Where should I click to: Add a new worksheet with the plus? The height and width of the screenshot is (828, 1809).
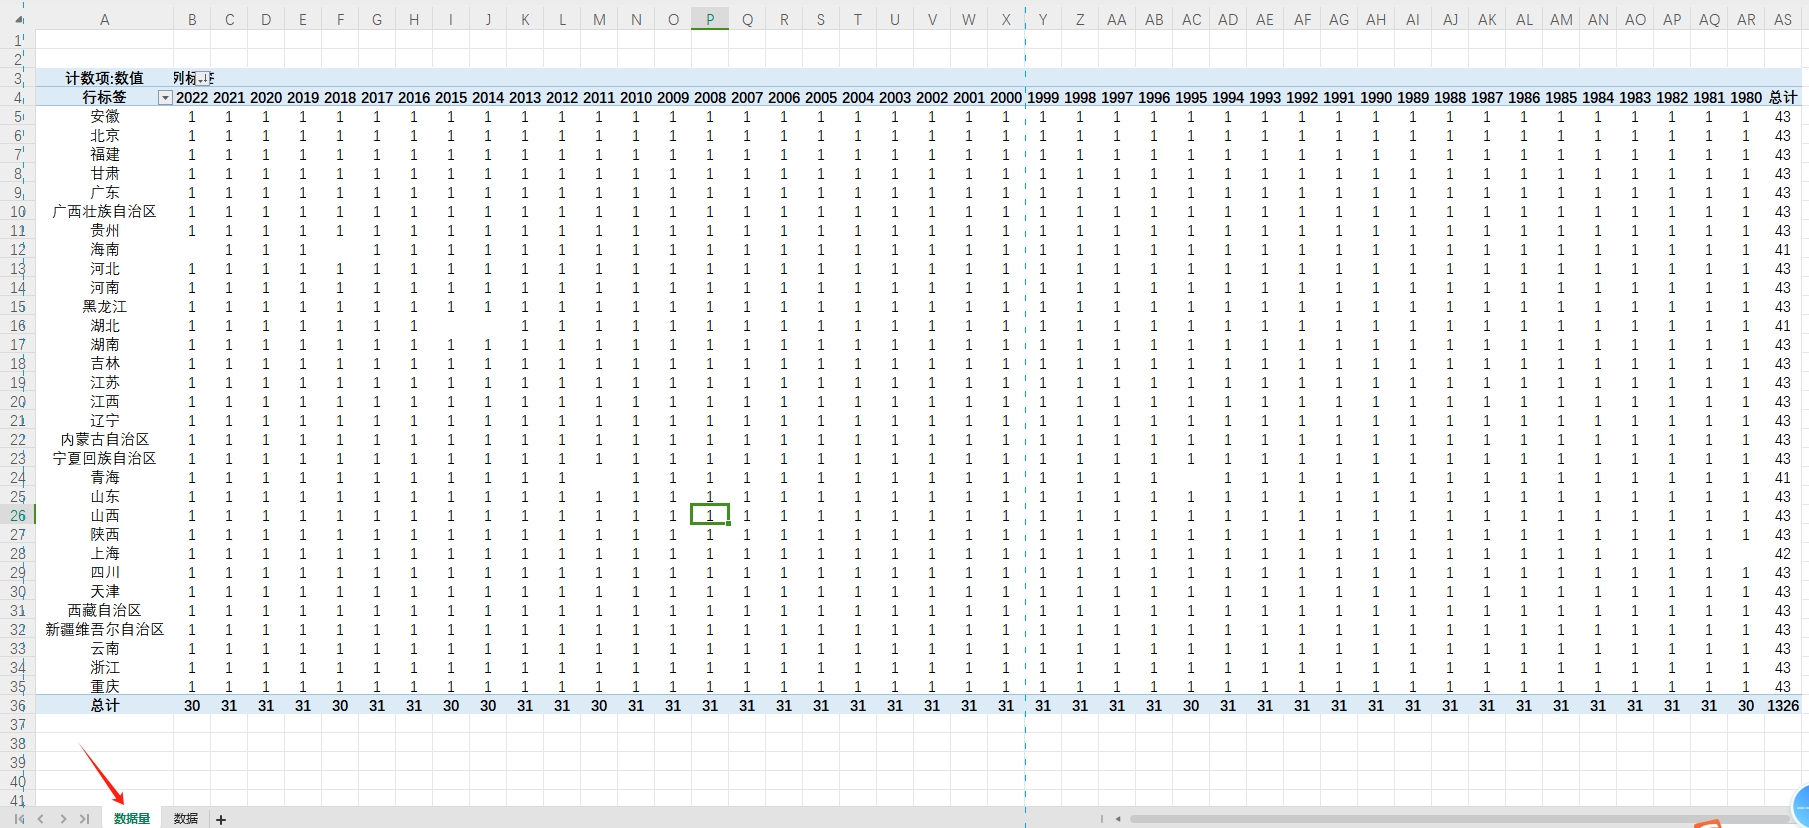[221, 819]
